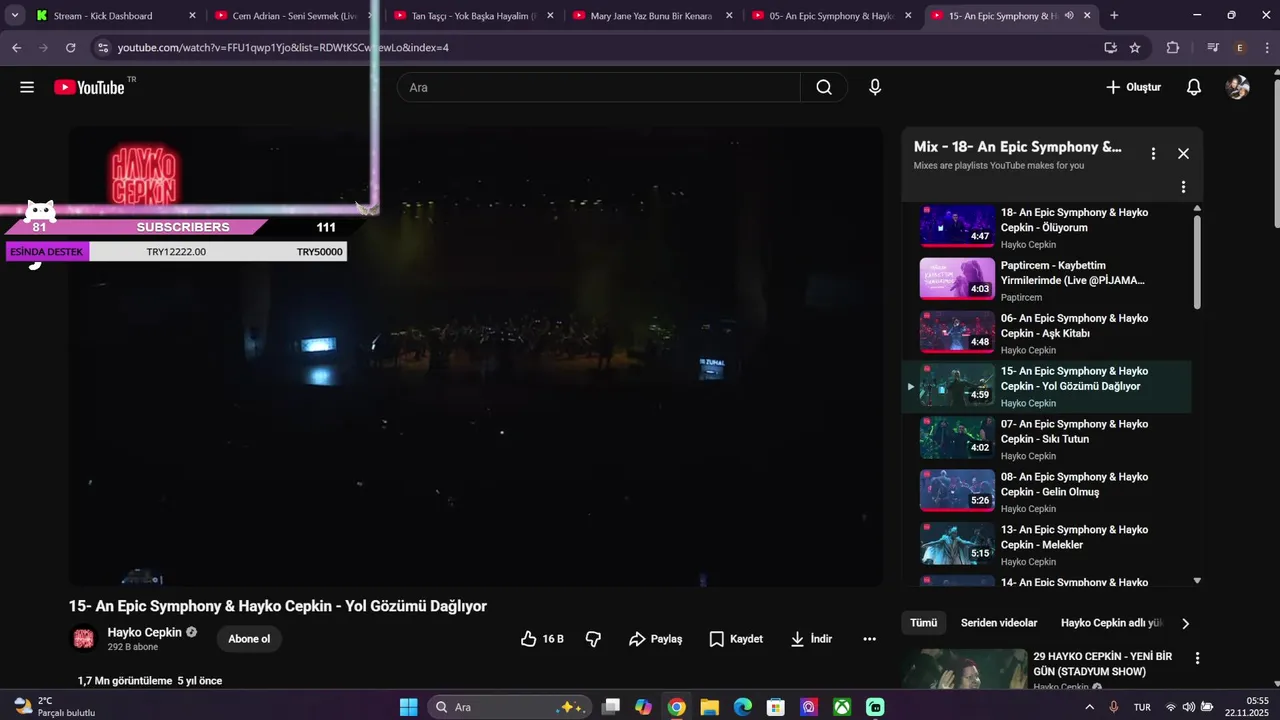Open a new browser tab
Image resolution: width=1280 pixels, height=720 pixels.
coord(1114,16)
